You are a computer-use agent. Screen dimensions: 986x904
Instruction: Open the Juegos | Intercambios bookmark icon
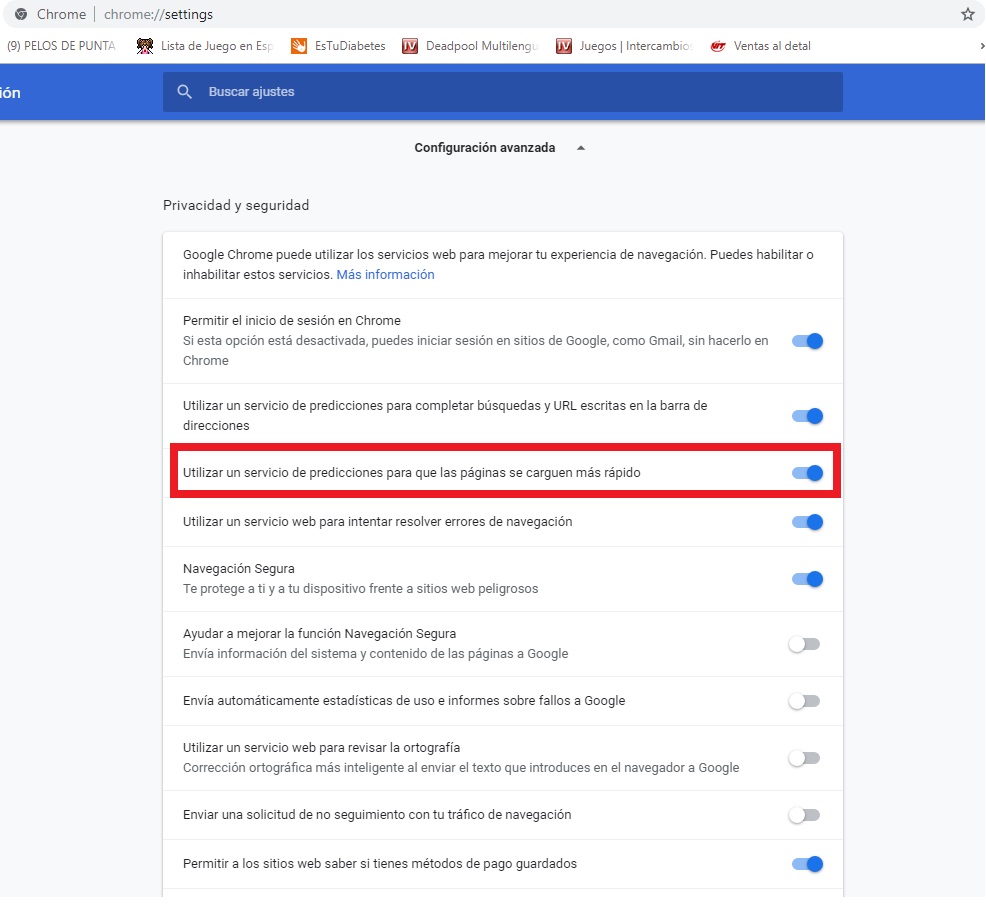pos(564,46)
